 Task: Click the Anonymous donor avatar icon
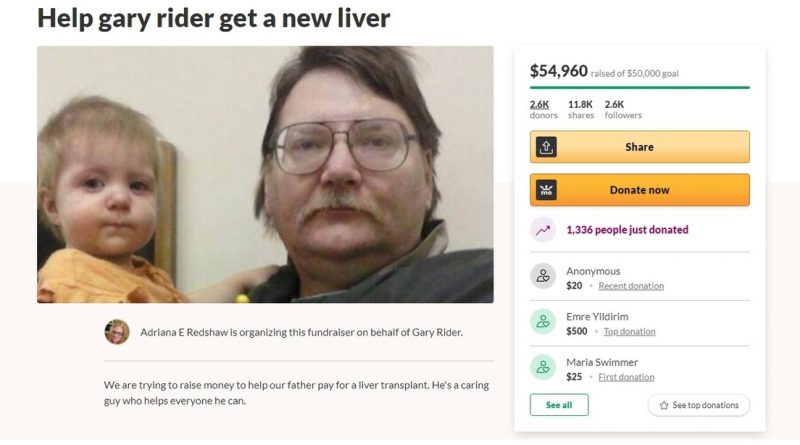click(543, 276)
